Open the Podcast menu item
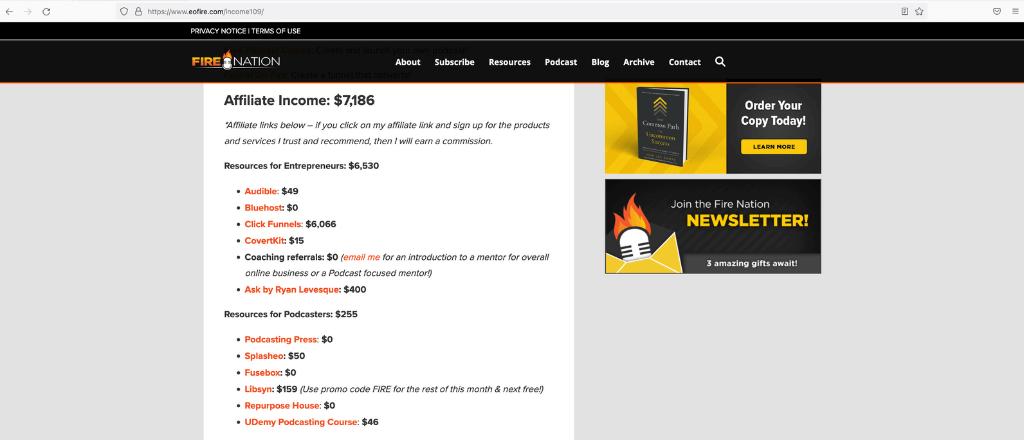Image resolution: width=1024 pixels, height=440 pixels. pyautogui.click(x=561, y=62)
